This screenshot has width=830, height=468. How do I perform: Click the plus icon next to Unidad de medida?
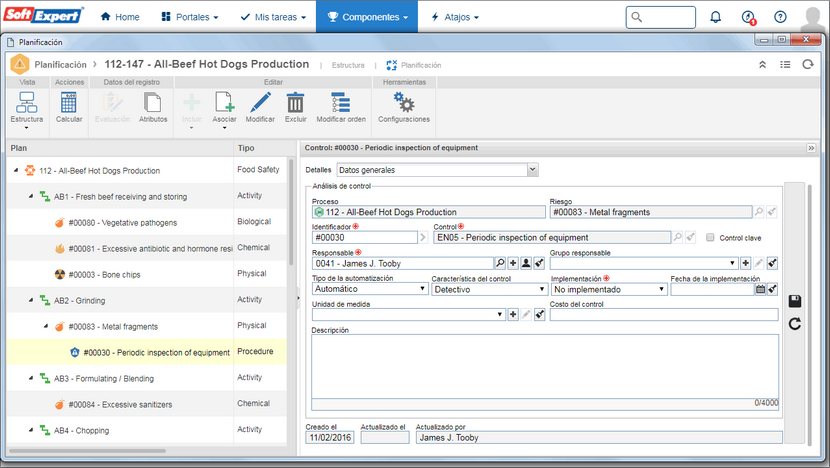tap(513, 314)
